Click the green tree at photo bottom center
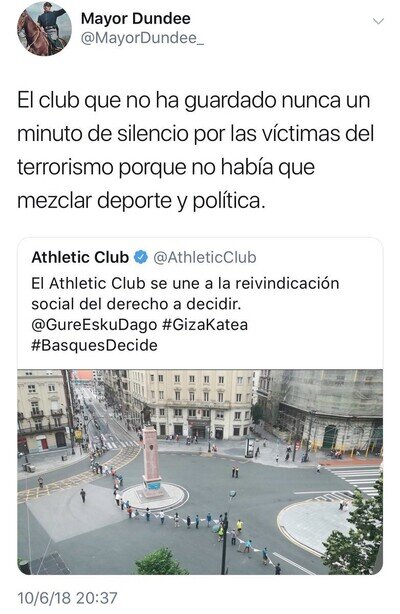The image size is (400, 614). point(159,562)
